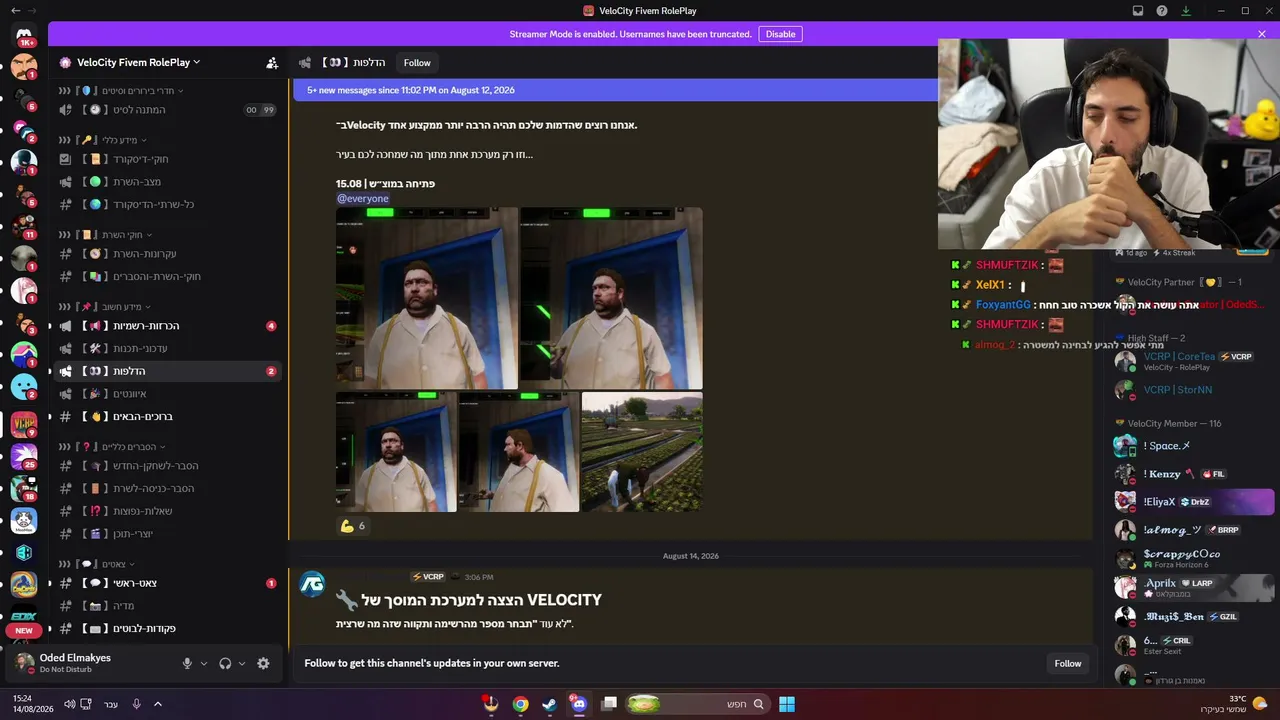This screenshot has height=720, width=1280.
Task: Disable Streamer Mode from the banner
Action: pyautogui.click(x=780, y=34)
